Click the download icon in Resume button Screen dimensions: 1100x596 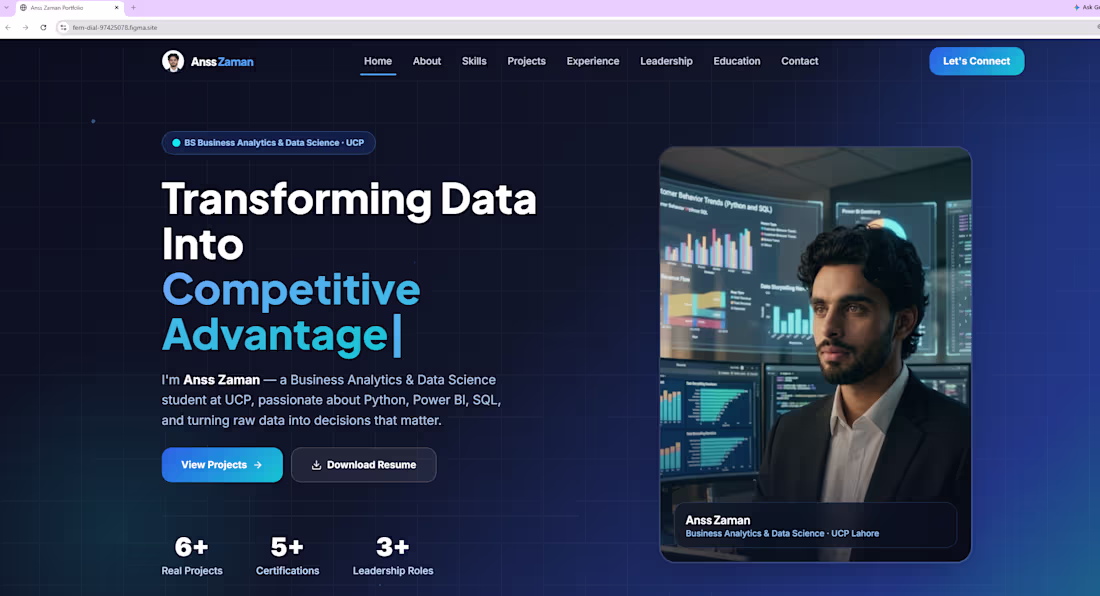point(316,465)
